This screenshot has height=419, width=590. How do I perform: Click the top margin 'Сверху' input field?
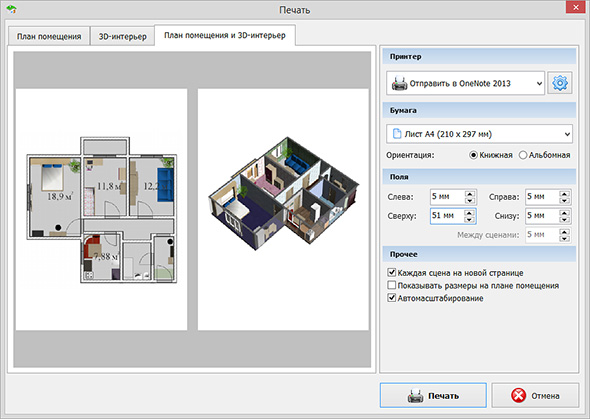447,216
